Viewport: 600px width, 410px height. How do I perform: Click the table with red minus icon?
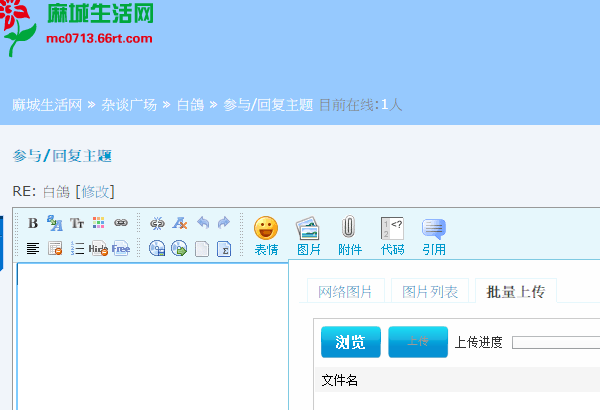coord(55,248)
